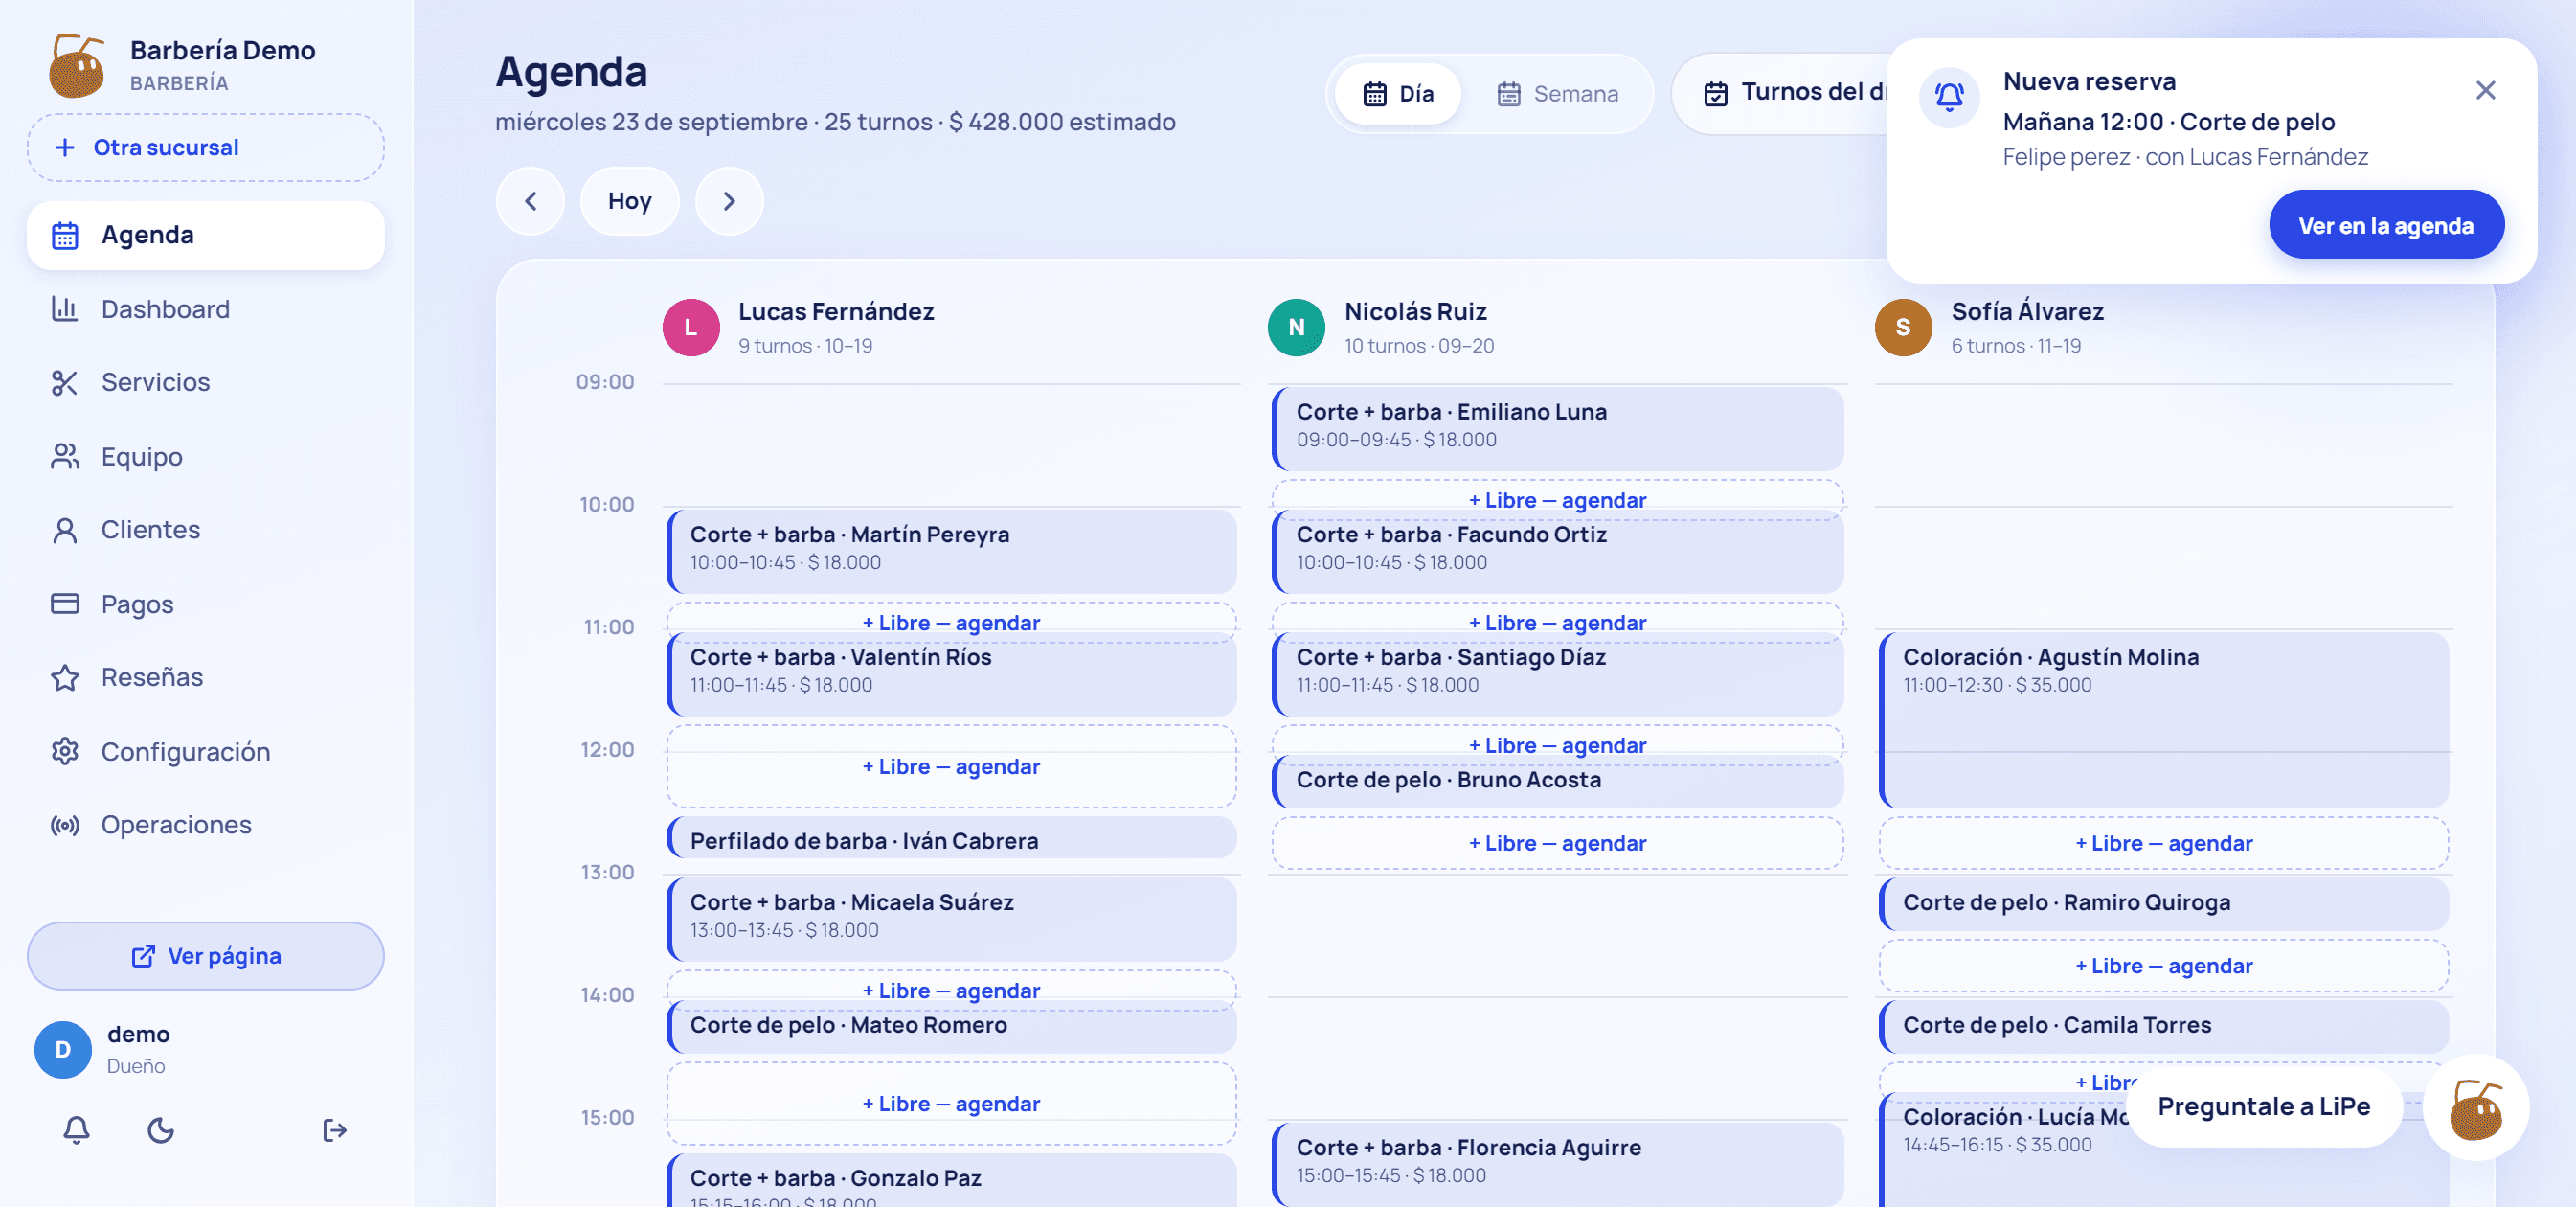Screen dimensions: 2576x1207
Task: Go to previous day with left chevron
Action: click(x=531, y=201)
